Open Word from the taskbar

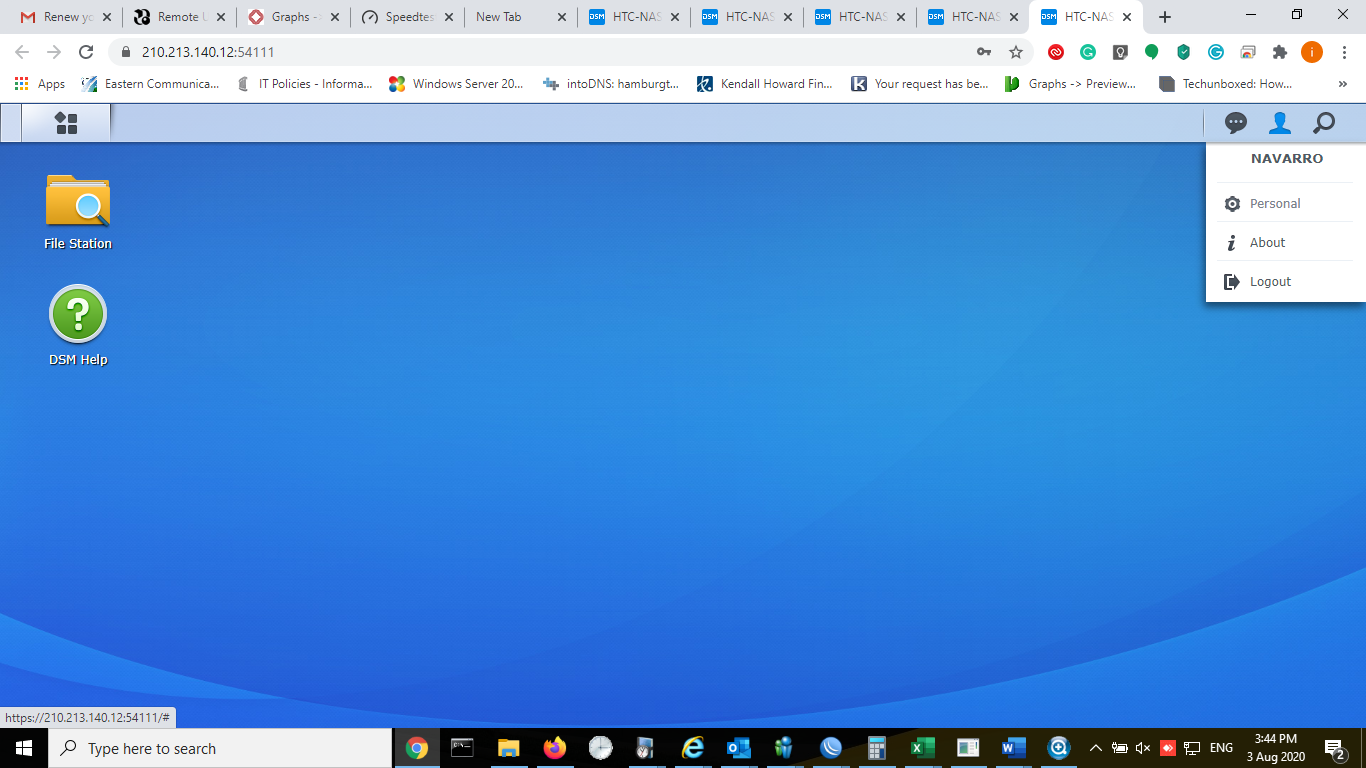[1013, 748]
